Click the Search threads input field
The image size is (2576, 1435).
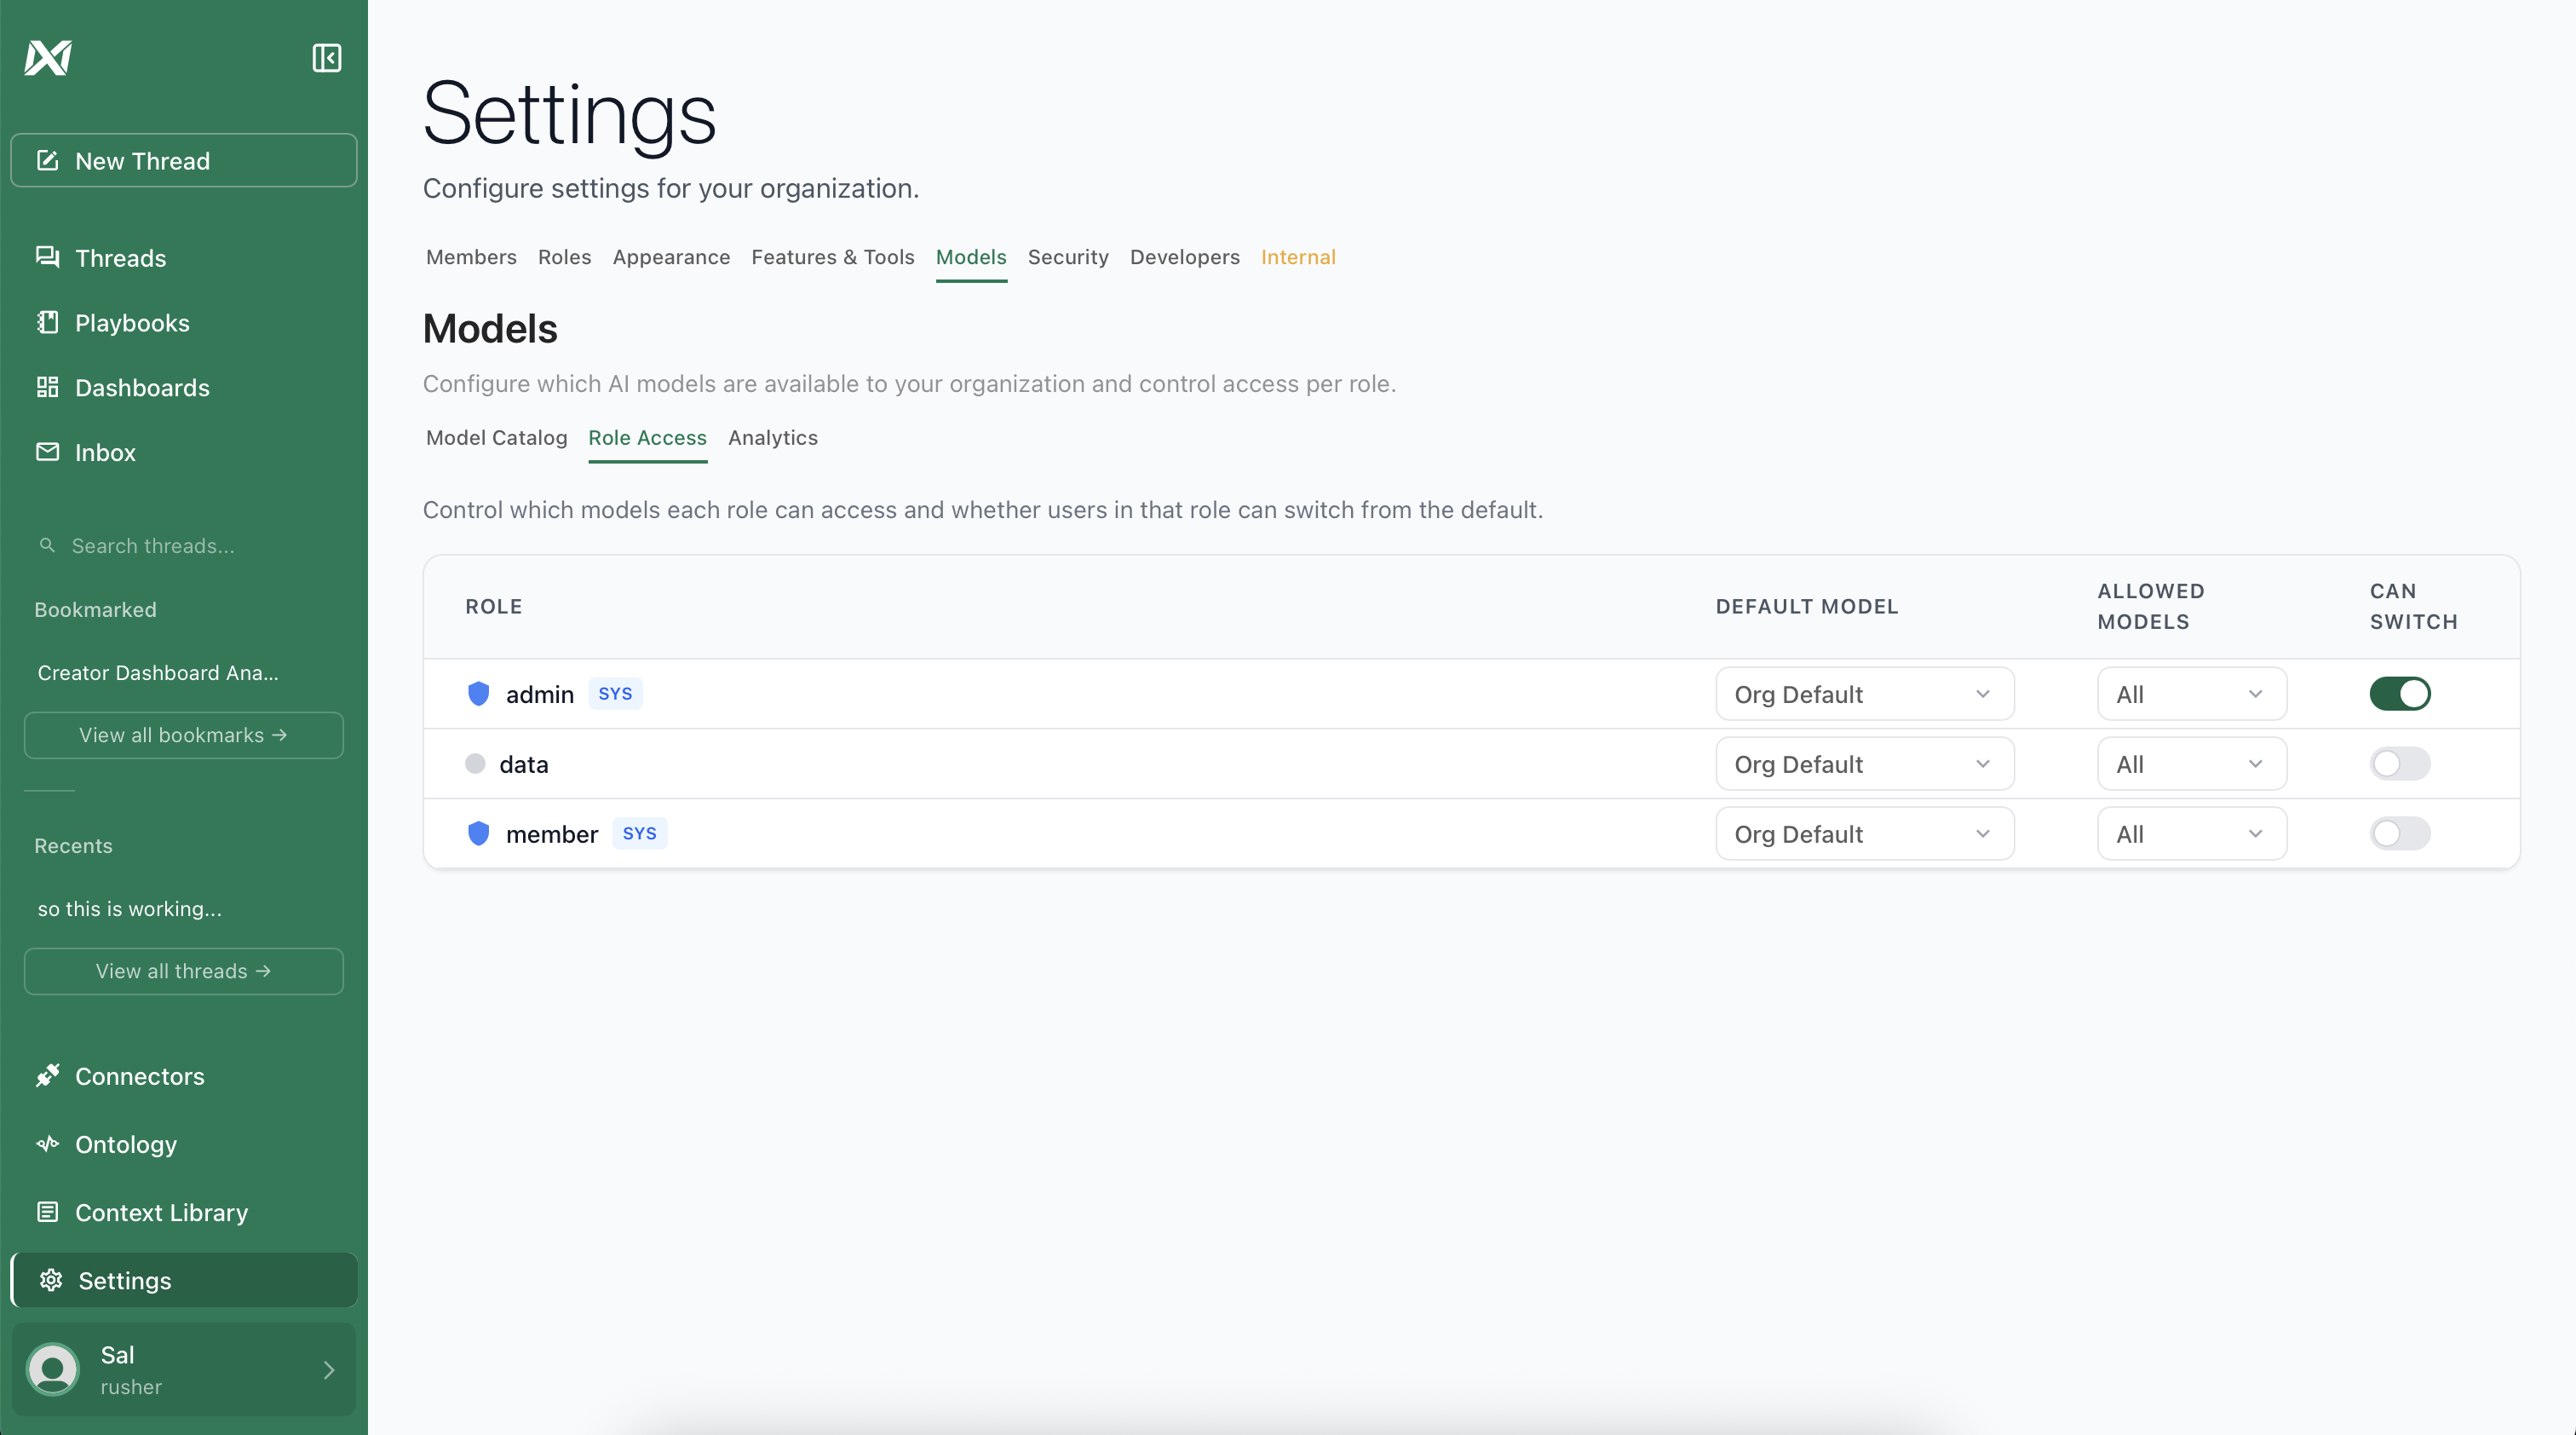[184, 546]
